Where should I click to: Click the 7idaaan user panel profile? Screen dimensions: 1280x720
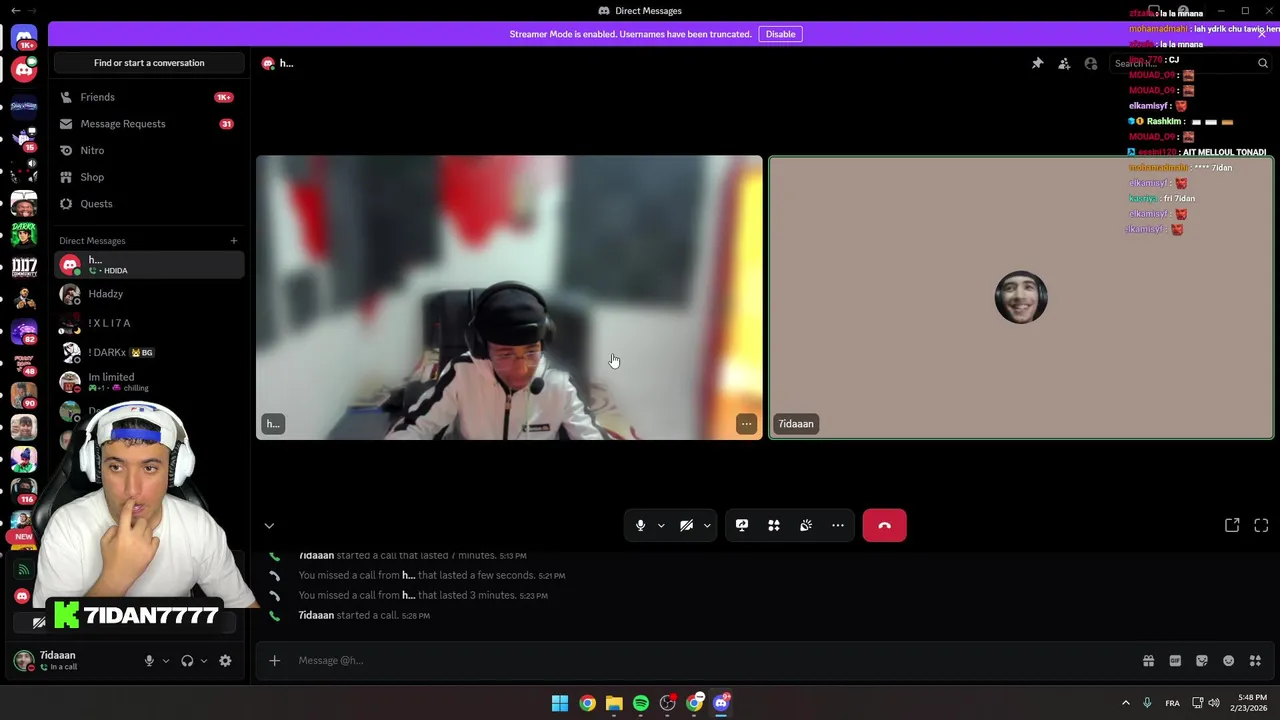pos(72,660)
